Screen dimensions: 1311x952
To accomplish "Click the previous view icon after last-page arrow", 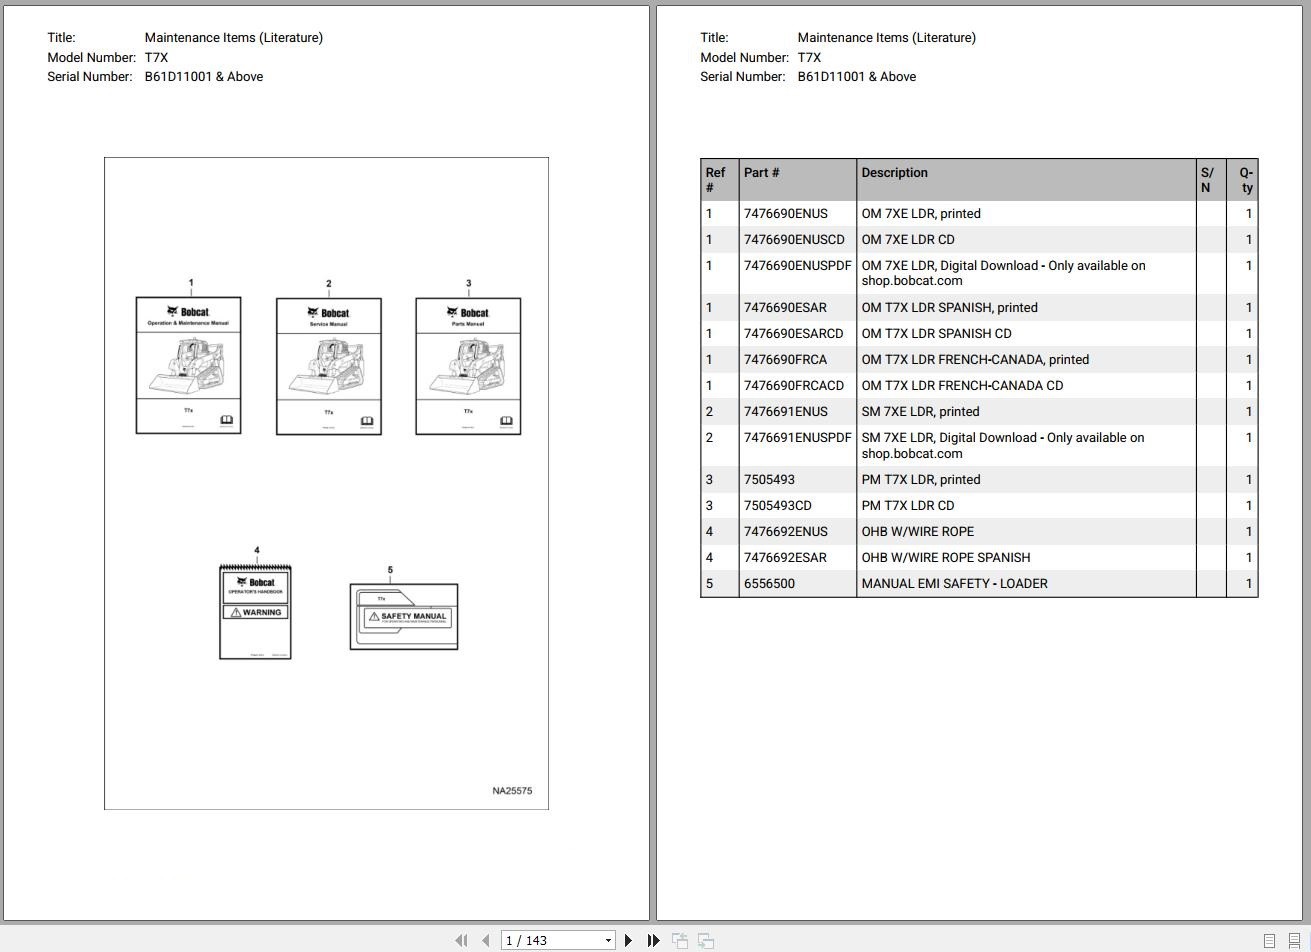I will pyautogui.click(x=680, y=940).
